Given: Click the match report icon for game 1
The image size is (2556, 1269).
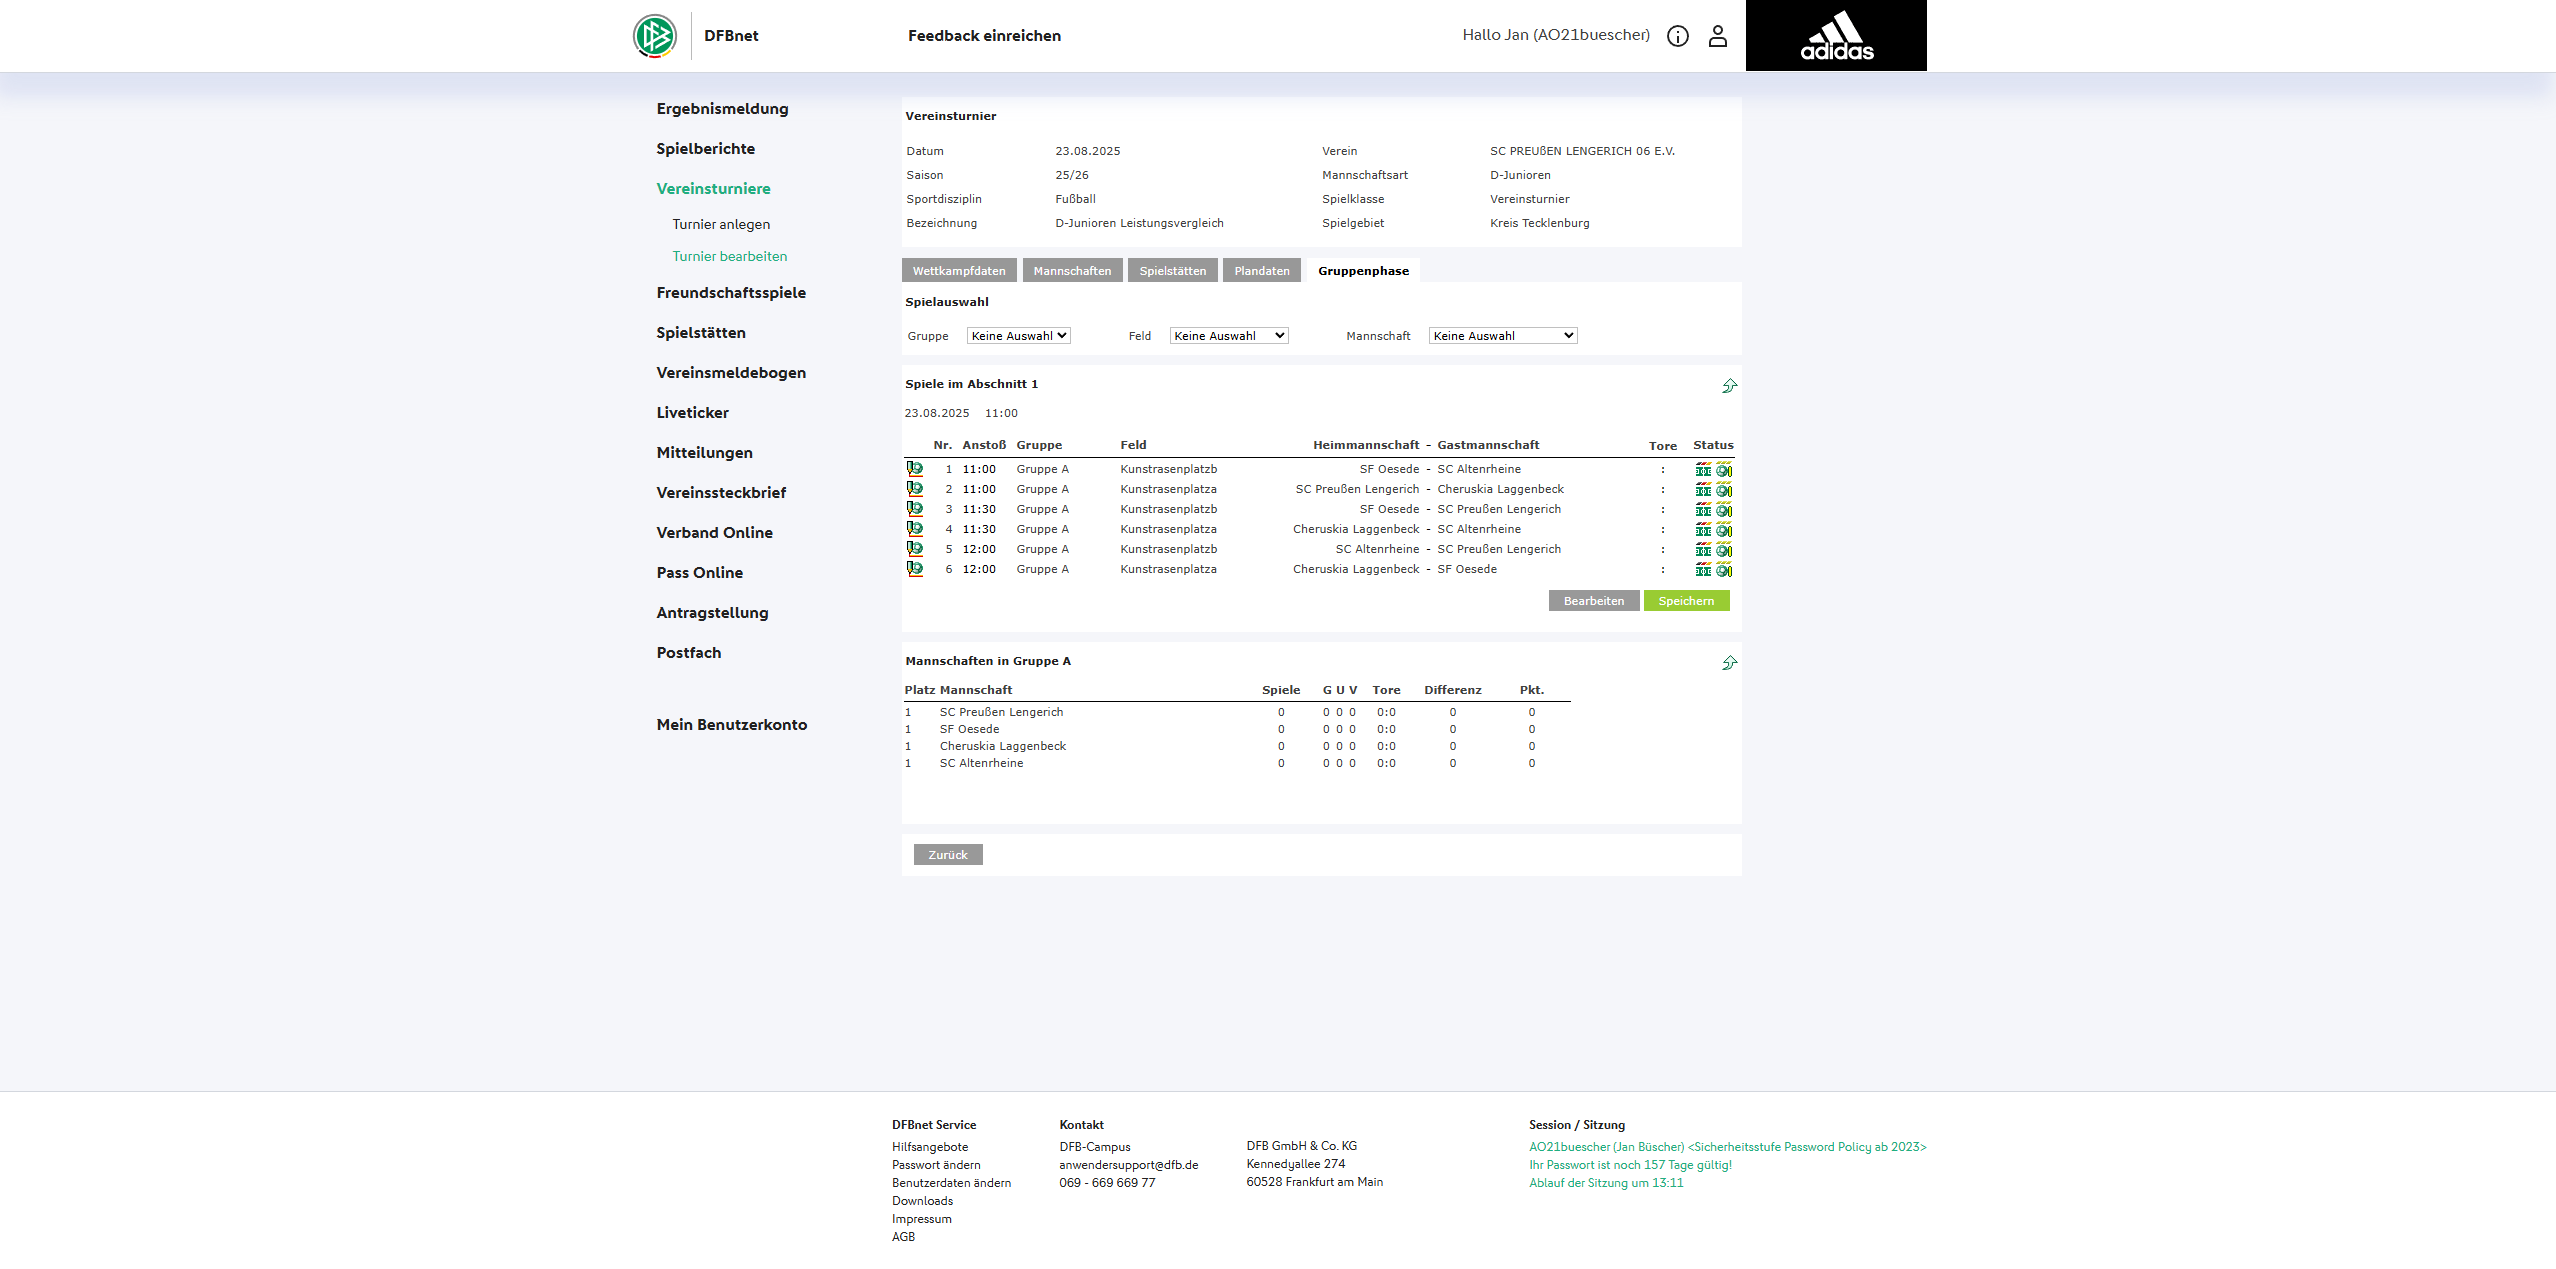Looking at the screenshot, I should click(x=915, y=469).
